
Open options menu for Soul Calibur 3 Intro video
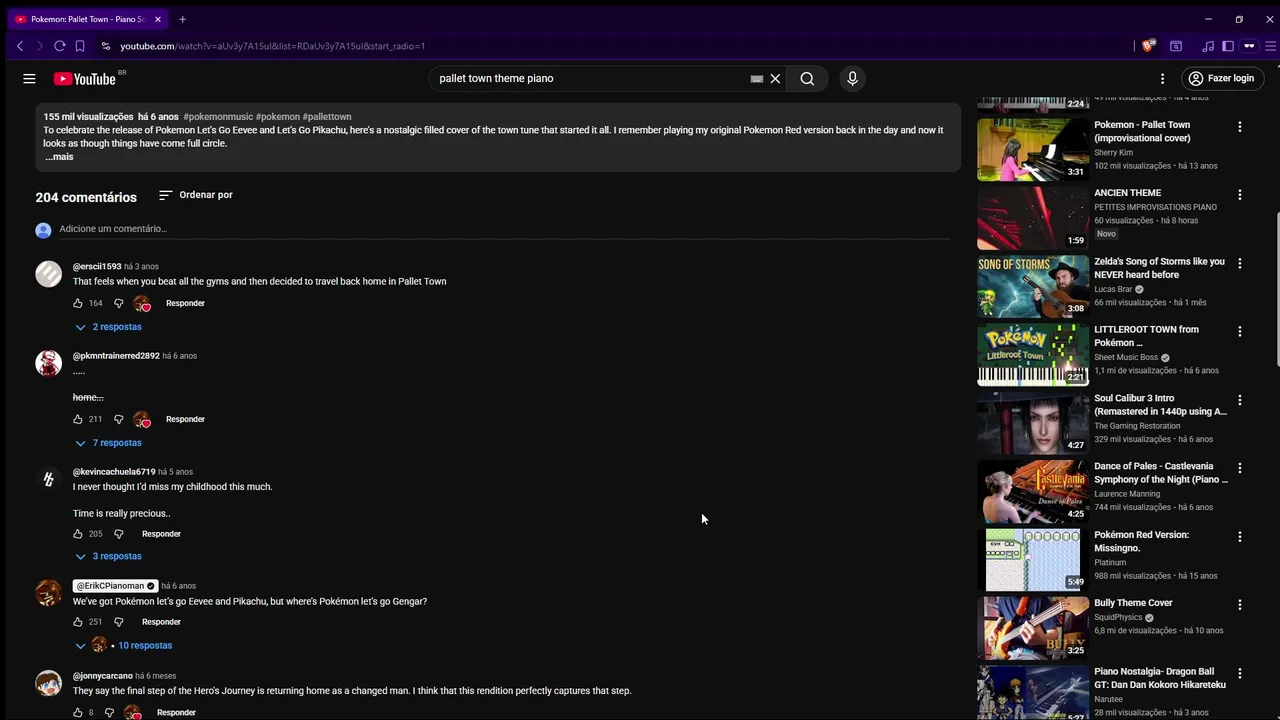(x=1239, y=400)
